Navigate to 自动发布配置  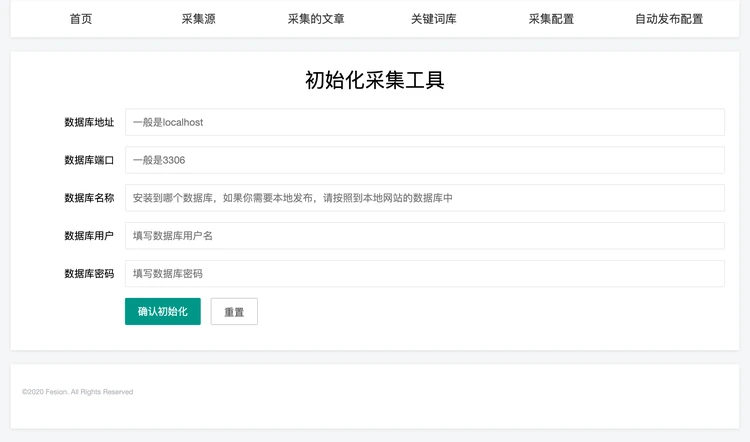coord(668,19)
